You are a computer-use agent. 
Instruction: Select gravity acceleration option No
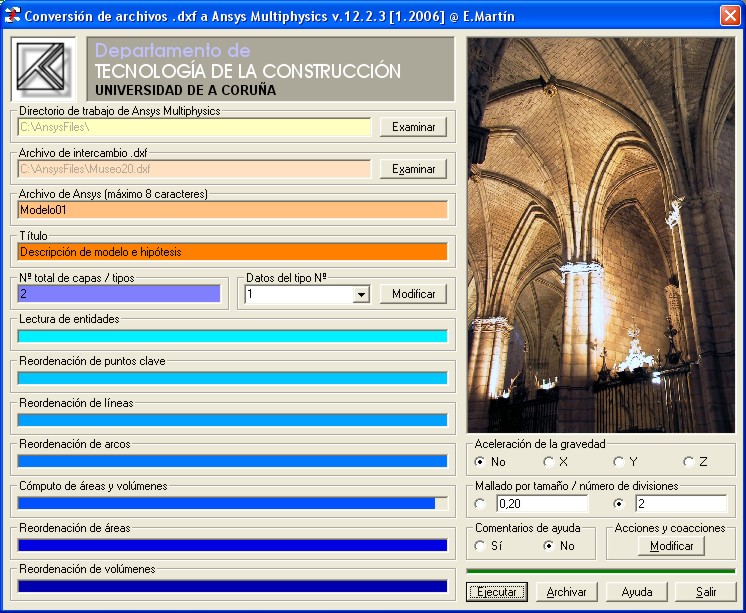pos(481,462)
